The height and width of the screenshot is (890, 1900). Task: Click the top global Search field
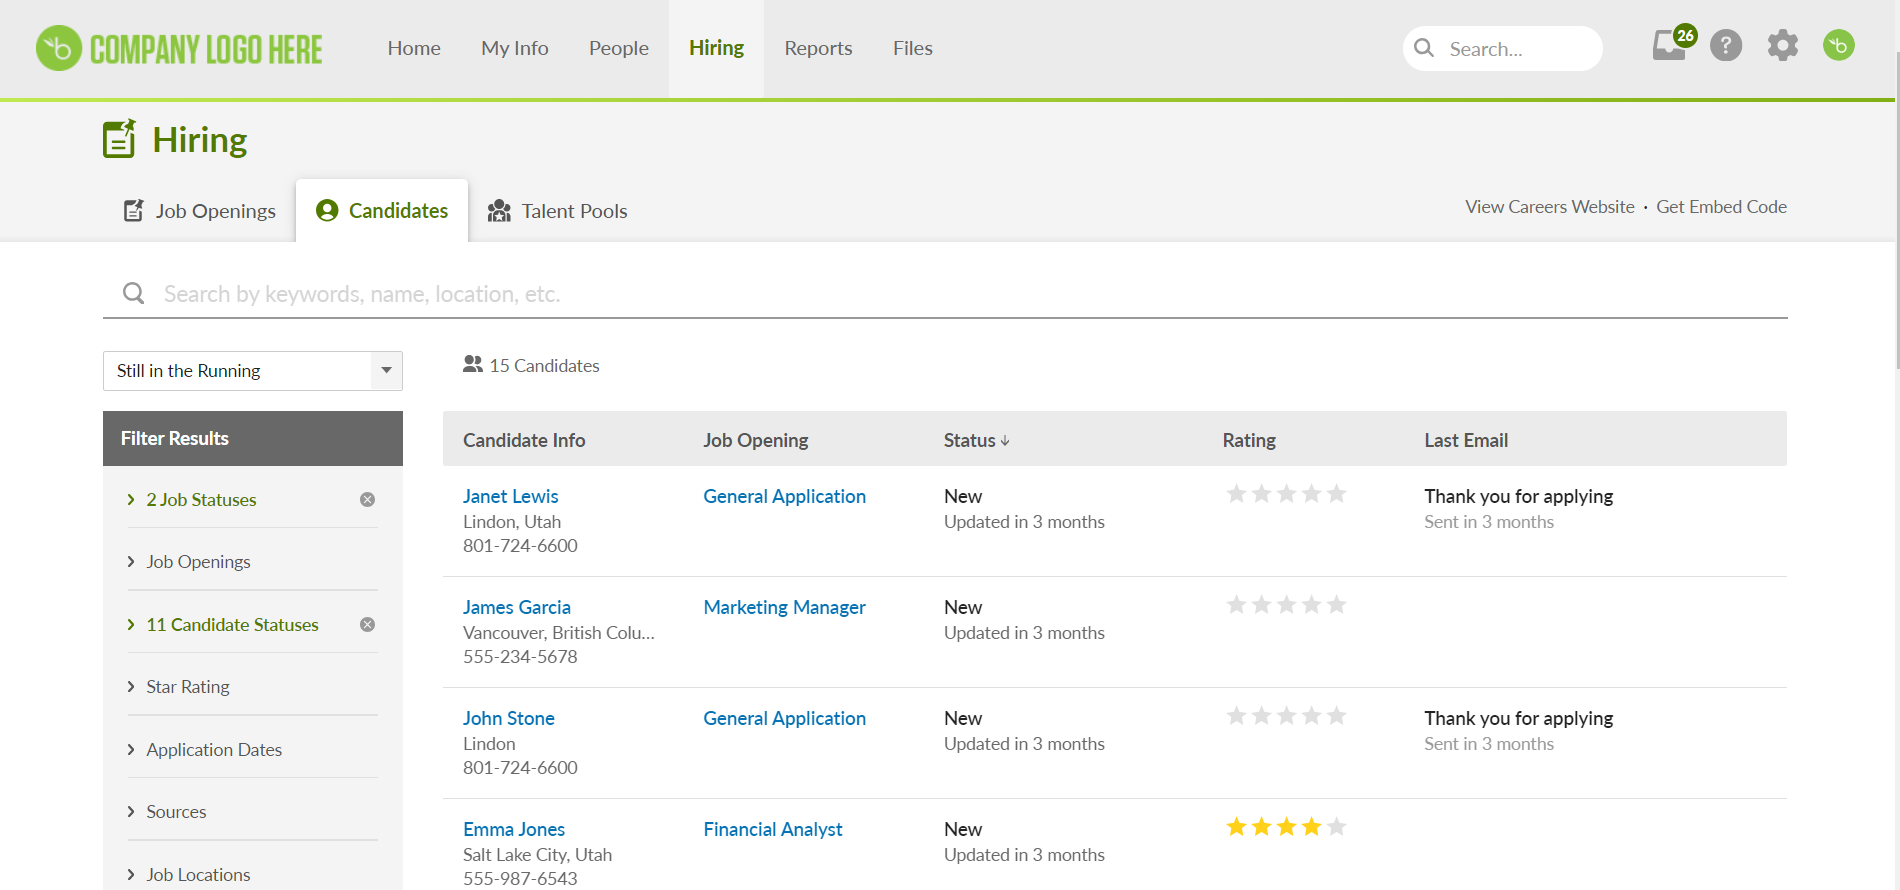1502,48
